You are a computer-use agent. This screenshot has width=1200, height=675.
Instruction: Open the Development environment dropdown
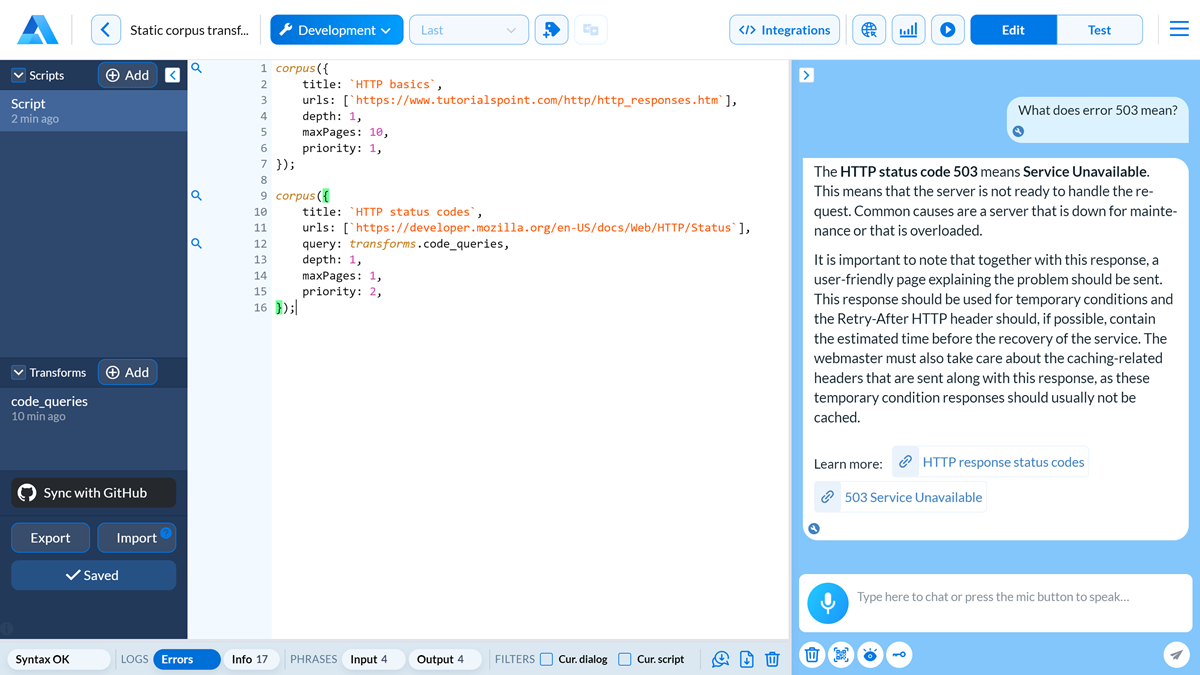click(x=336, y=29)
